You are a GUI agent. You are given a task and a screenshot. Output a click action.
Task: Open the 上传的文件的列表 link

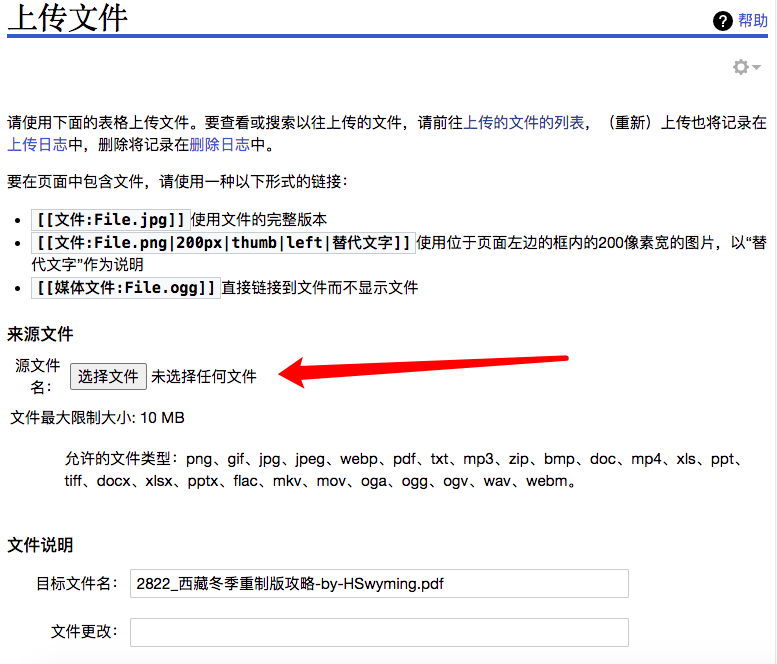click(523, 122)
